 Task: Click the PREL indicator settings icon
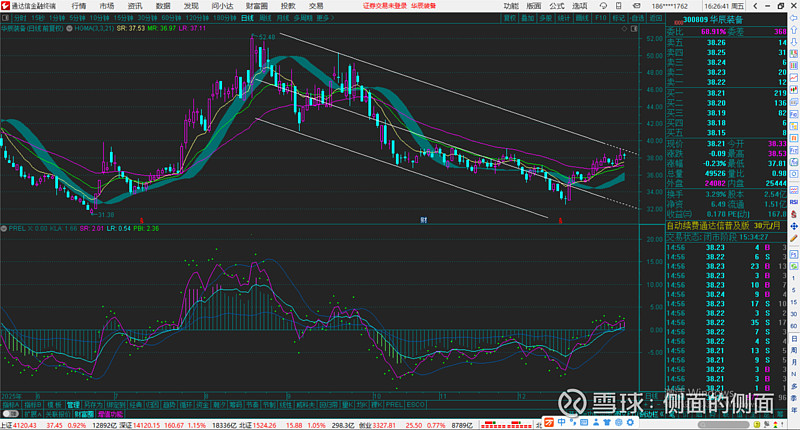pyautogui.click(x=4, y=229)
